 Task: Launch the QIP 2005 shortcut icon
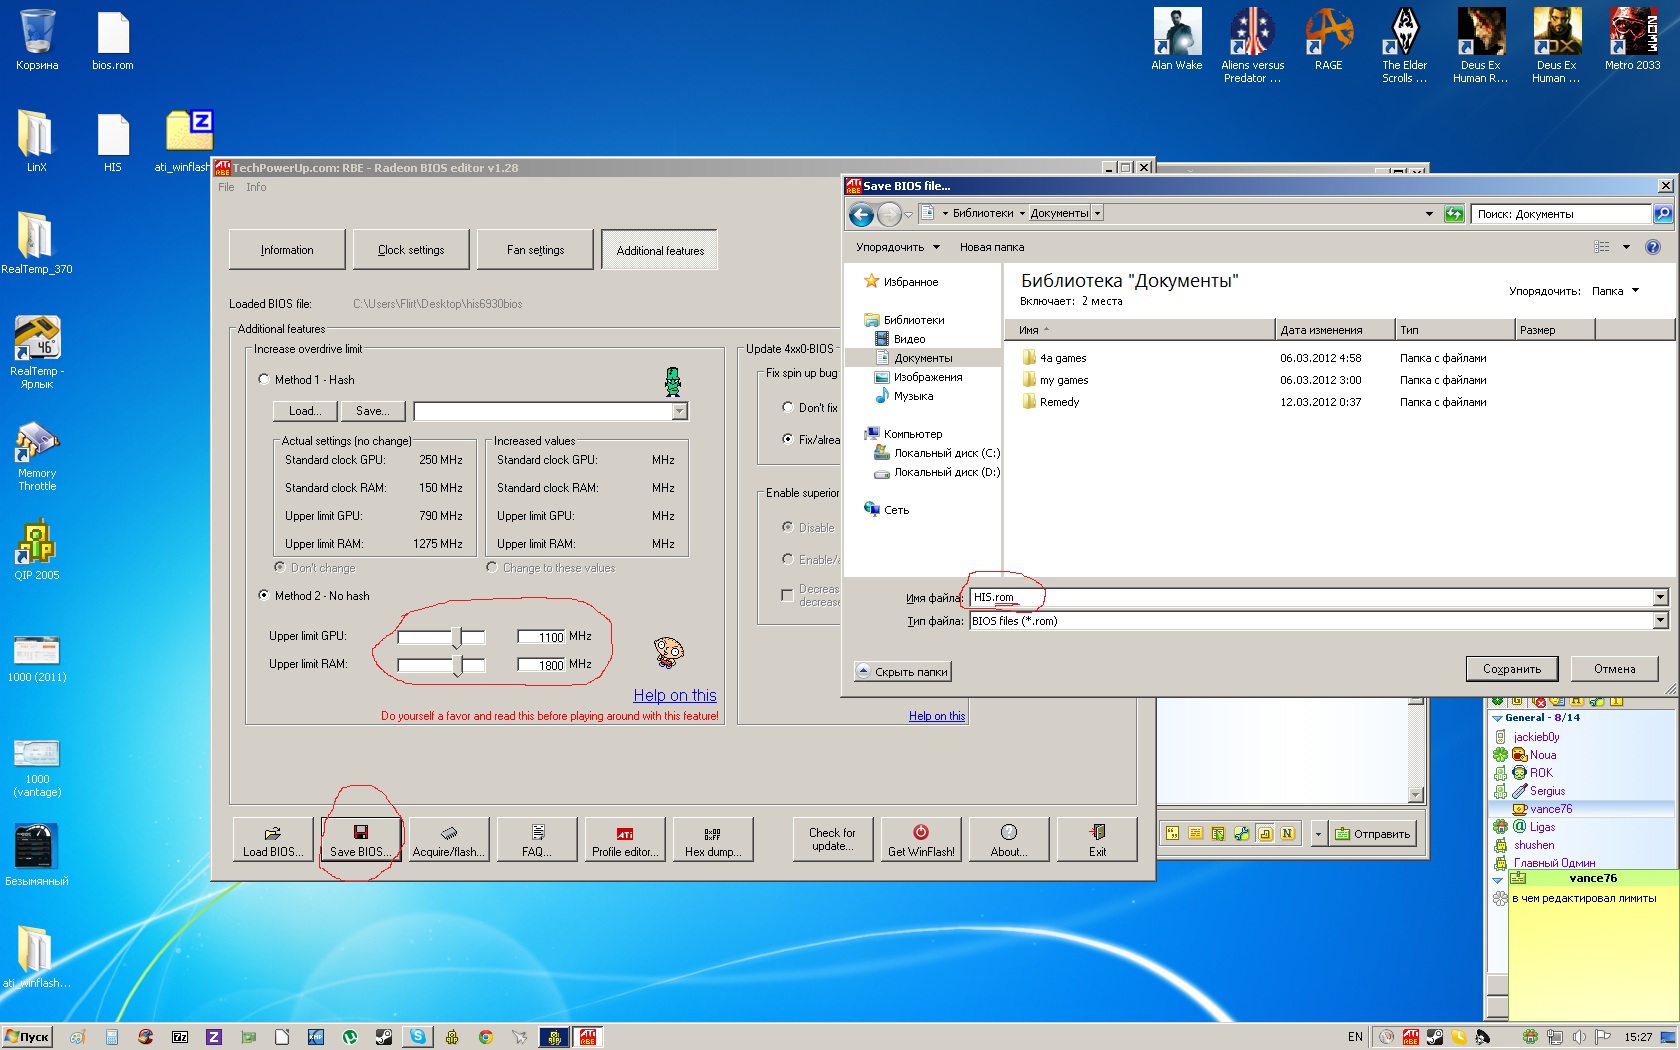coord(37,549)
